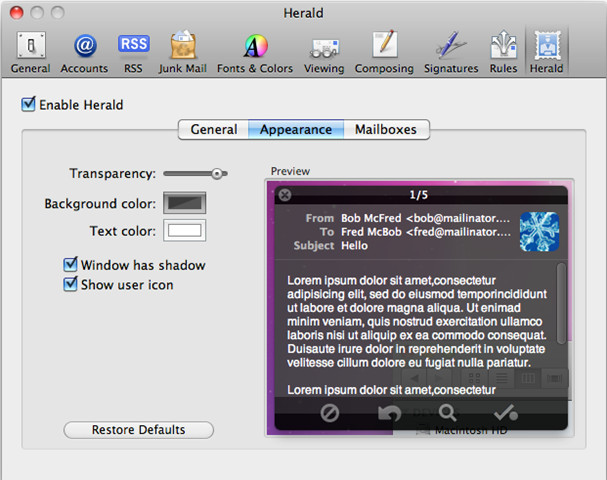
Task: Close the preview notification with X icon
Action: 285,195
